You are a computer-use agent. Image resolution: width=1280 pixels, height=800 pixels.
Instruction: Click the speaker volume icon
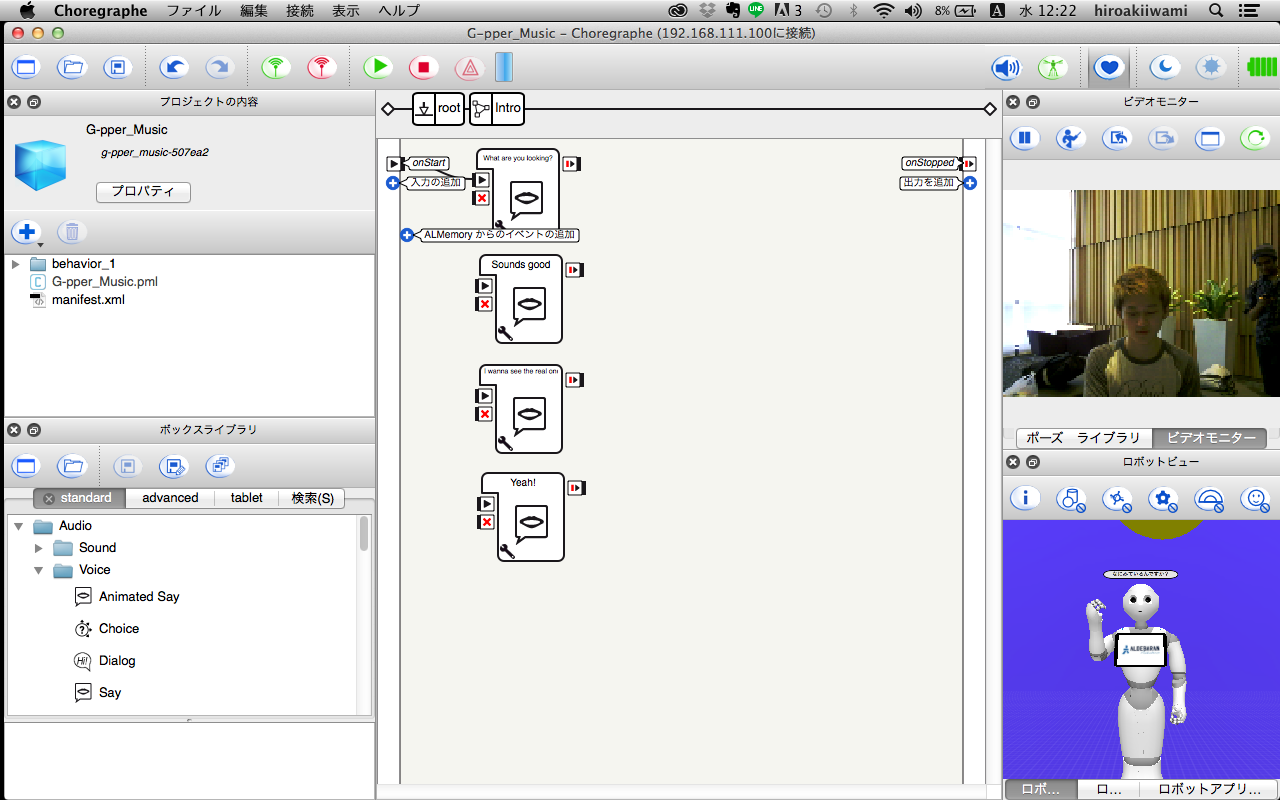pos(1005,67)
